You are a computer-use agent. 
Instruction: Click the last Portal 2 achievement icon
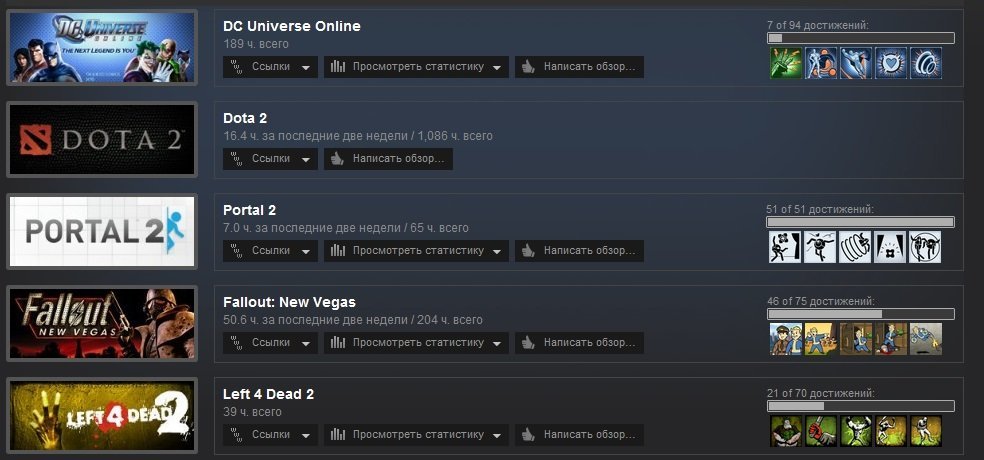(x=926, y=247)
